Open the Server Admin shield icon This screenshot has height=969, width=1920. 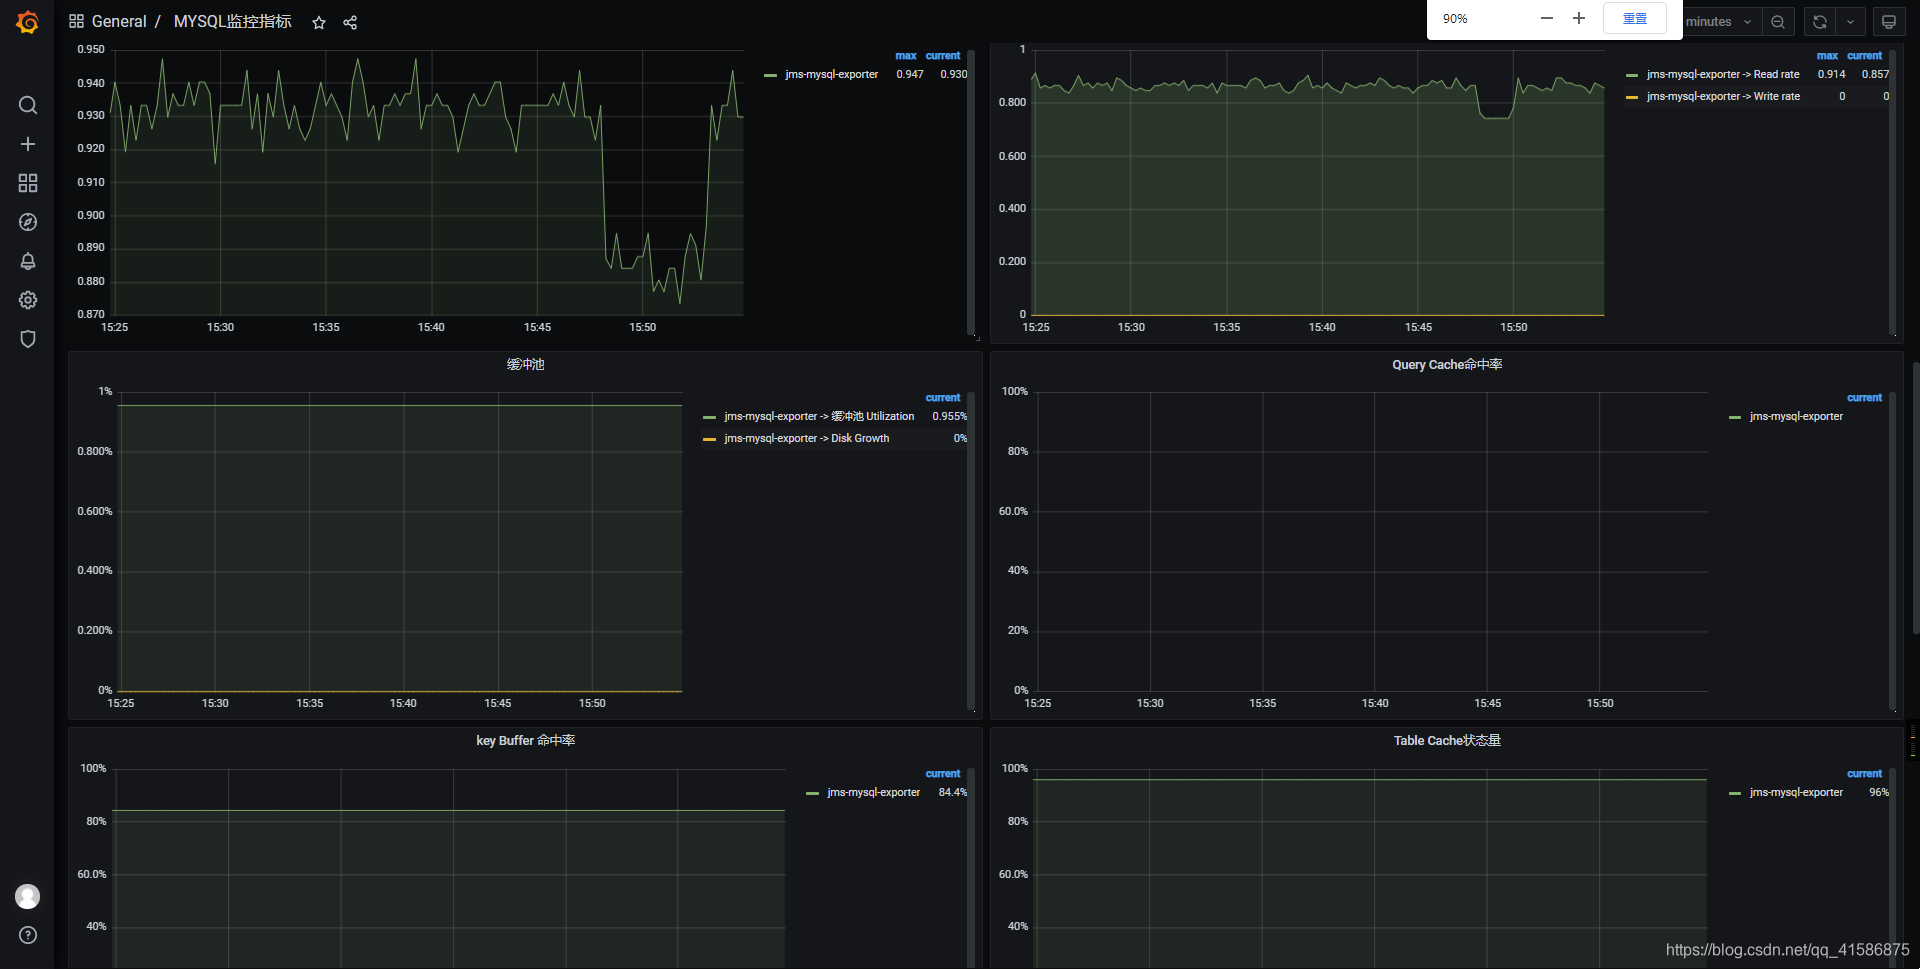click(x=28, y=339)
